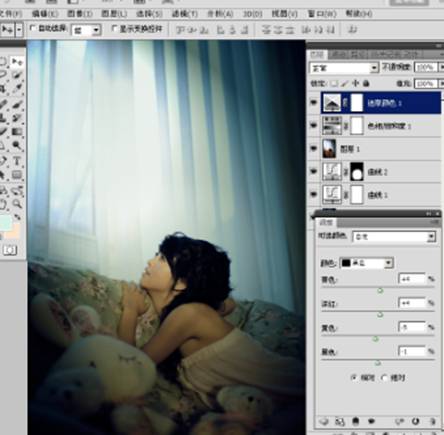
Task: Open the selective color preset dropdown
Action: 394,237
